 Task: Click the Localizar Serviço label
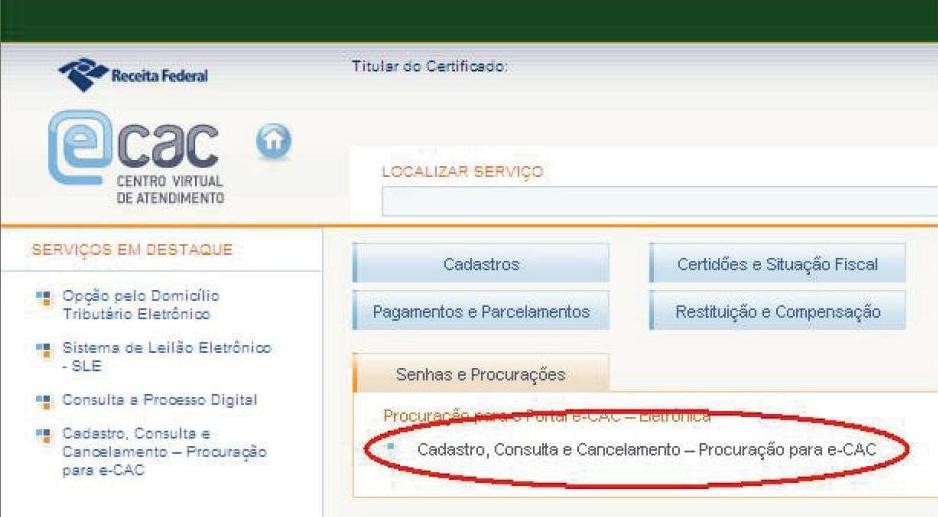462,172
